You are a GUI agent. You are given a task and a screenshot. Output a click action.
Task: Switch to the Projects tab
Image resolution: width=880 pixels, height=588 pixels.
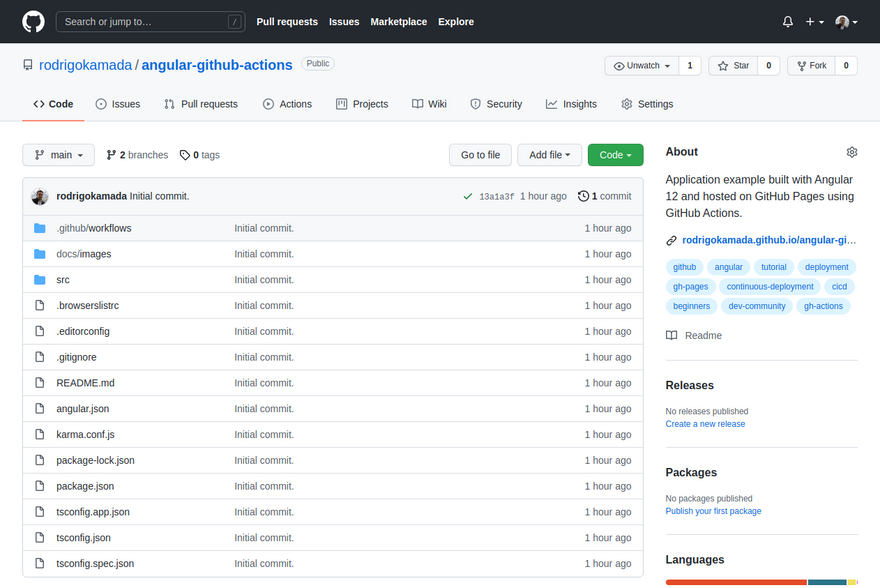pyautogui.click(x=362, y=104)
